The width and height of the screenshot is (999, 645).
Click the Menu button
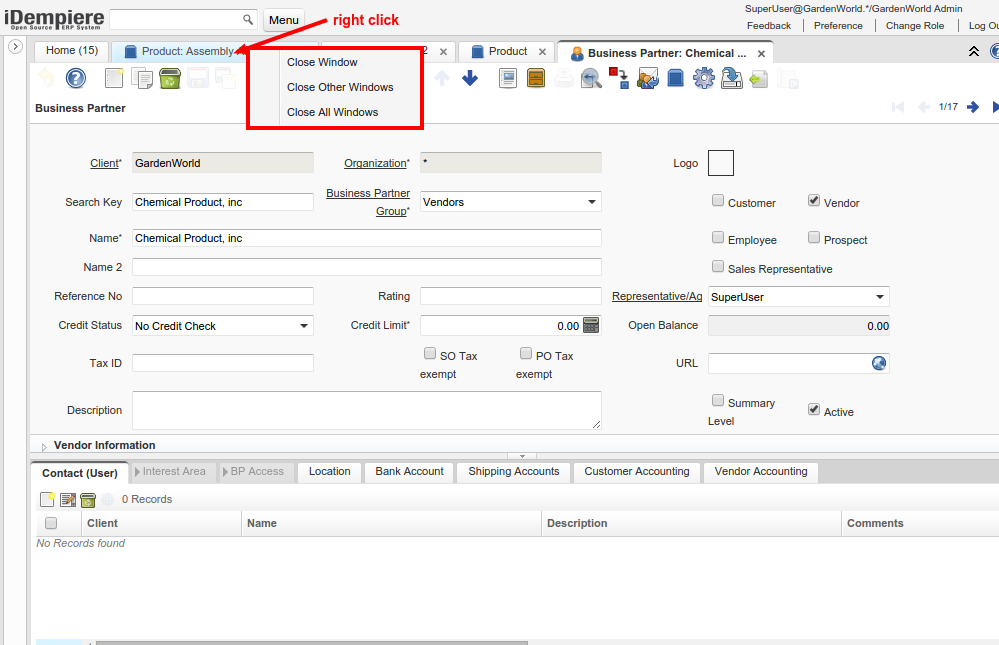coord(283,20)
